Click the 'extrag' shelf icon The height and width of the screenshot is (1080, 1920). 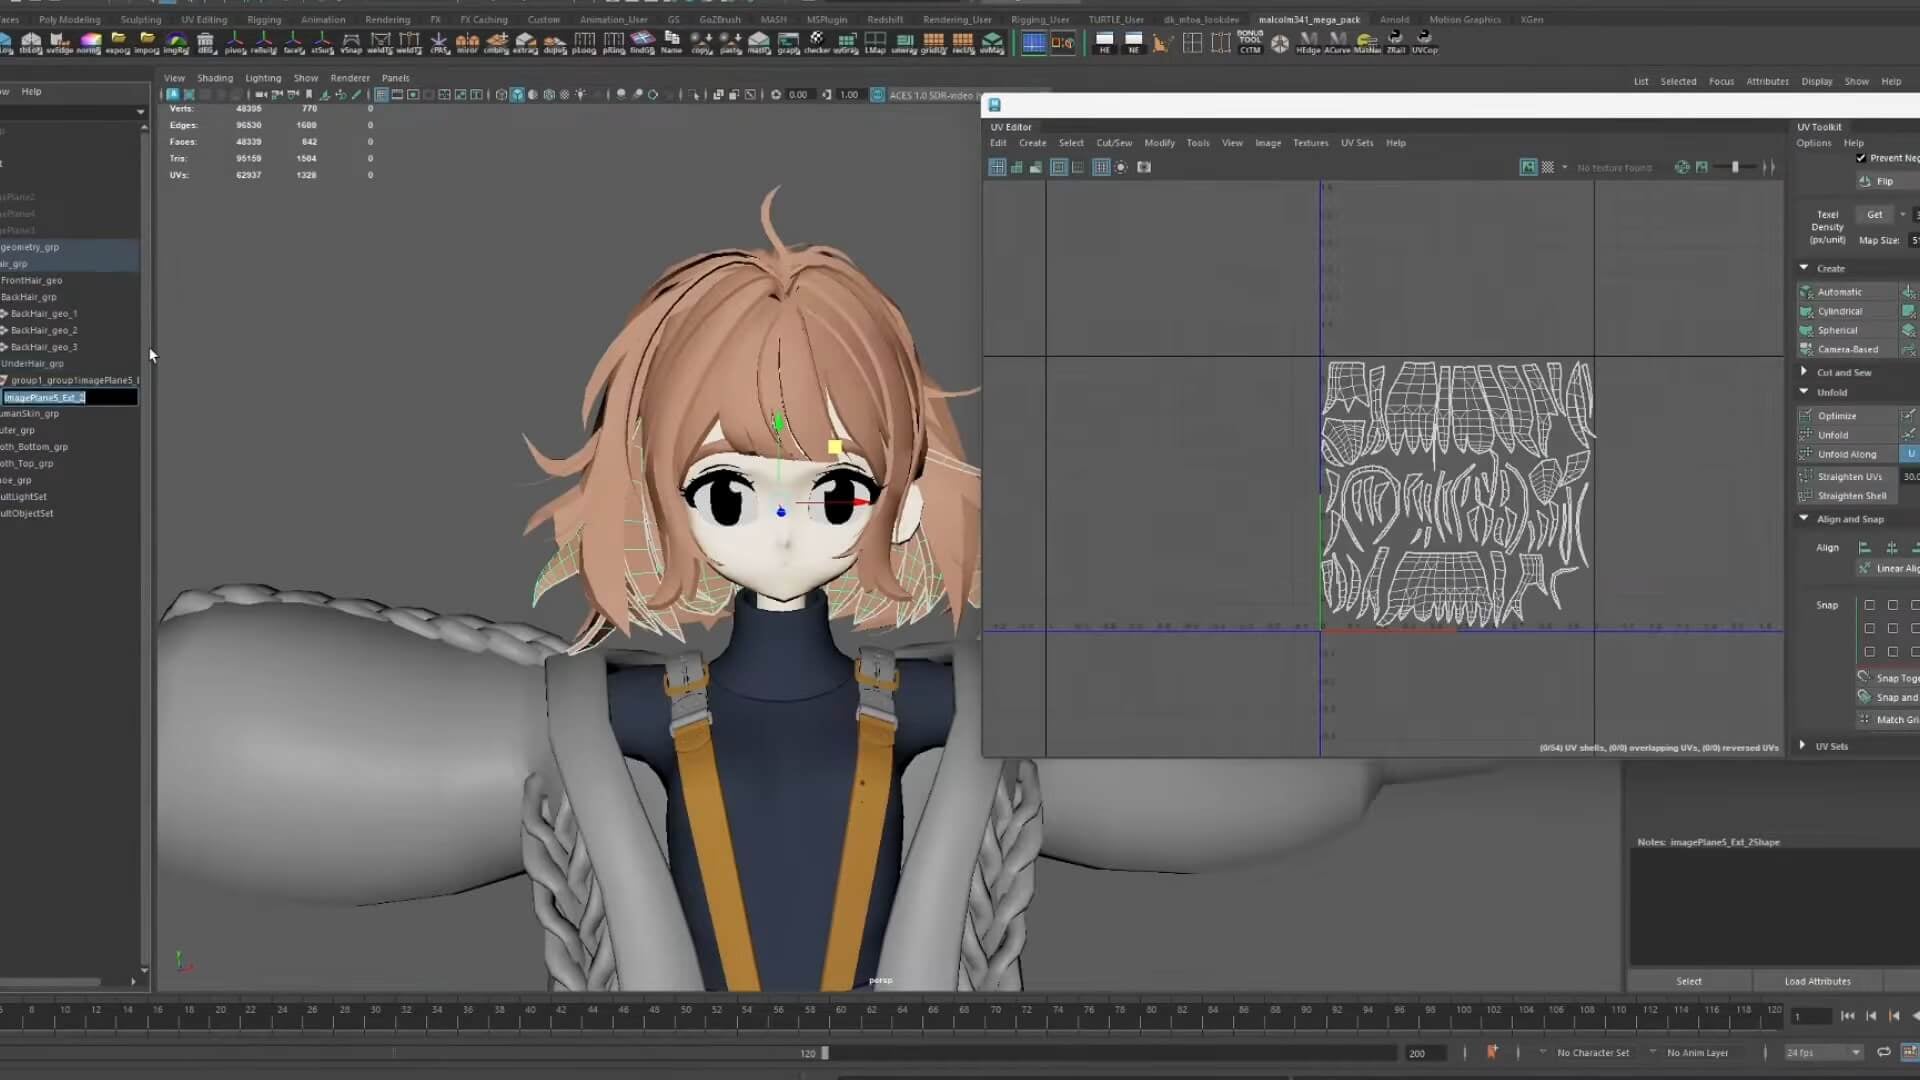tap(525, 42)
